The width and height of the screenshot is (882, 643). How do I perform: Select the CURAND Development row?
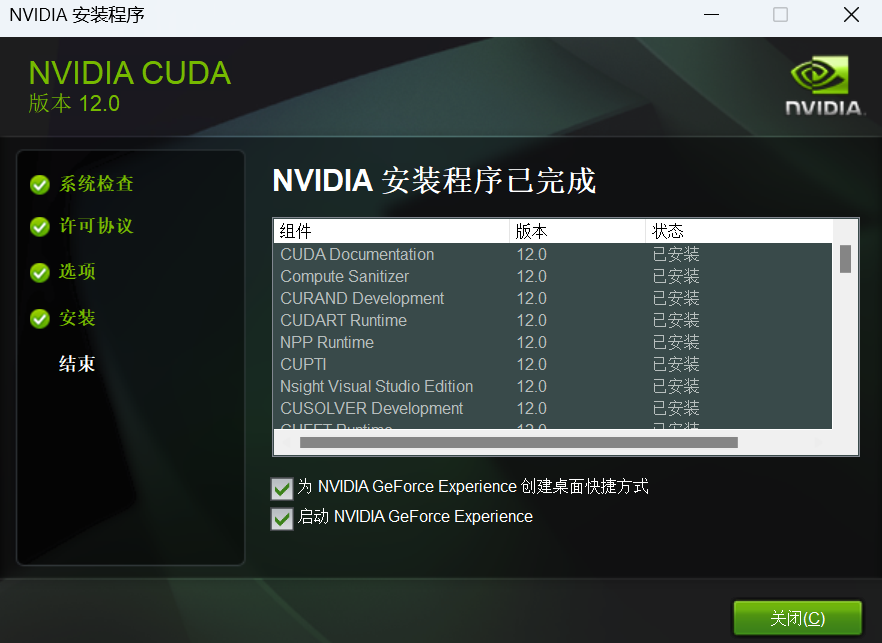(553, 298)
